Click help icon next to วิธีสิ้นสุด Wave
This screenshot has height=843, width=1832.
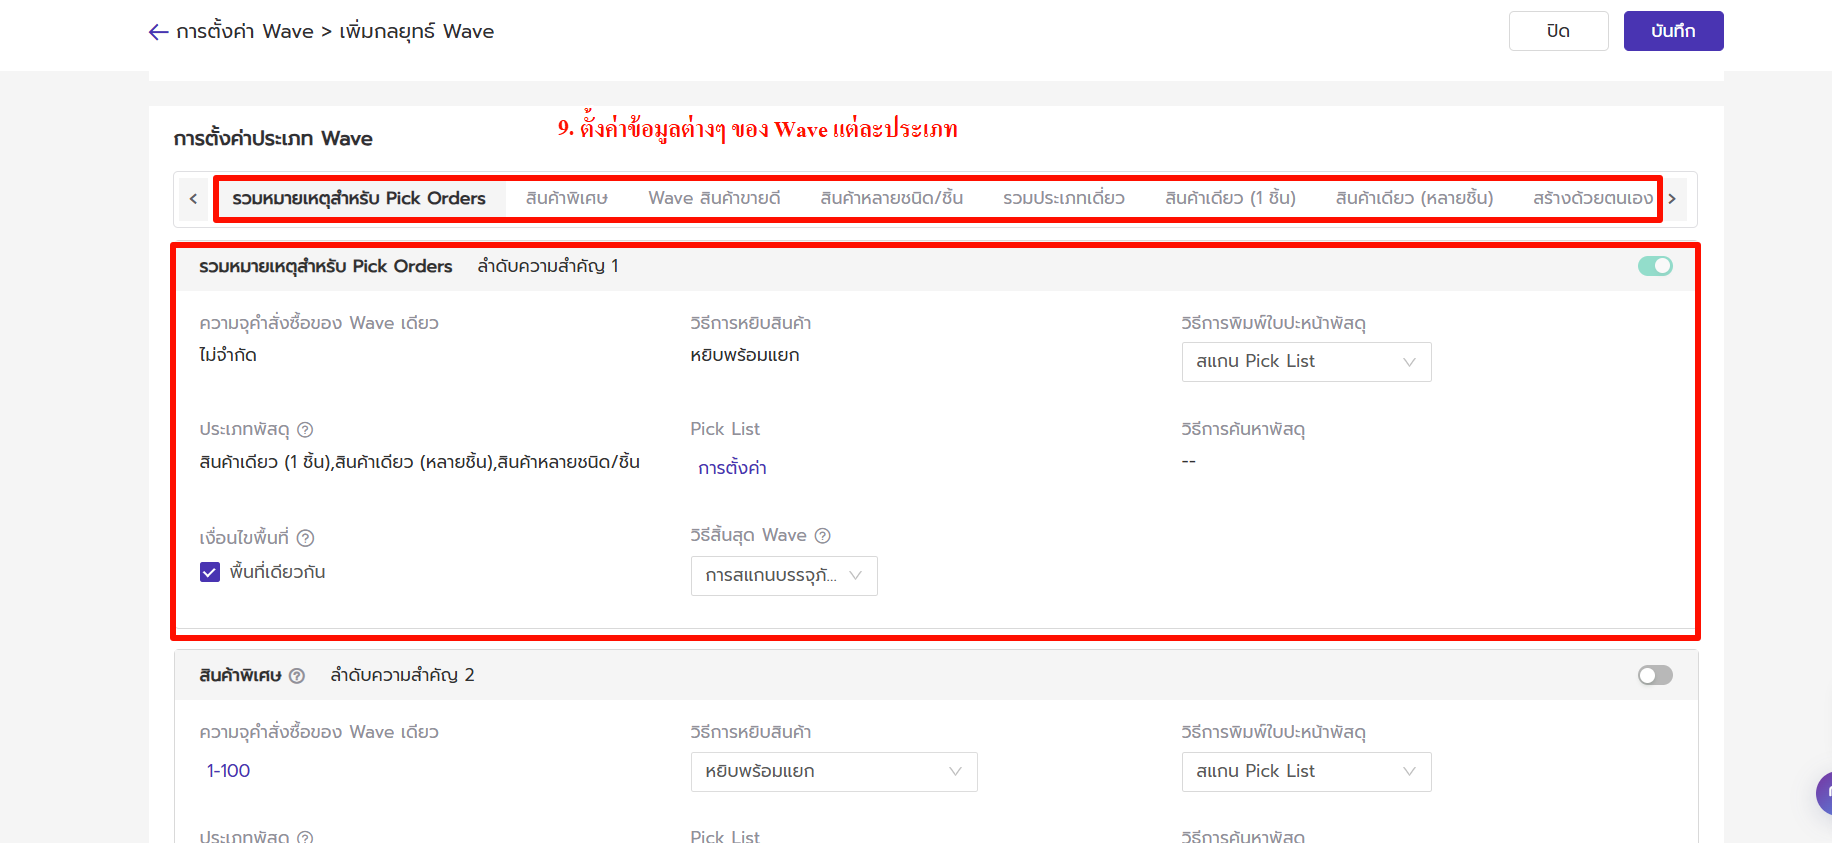(823, 536)
